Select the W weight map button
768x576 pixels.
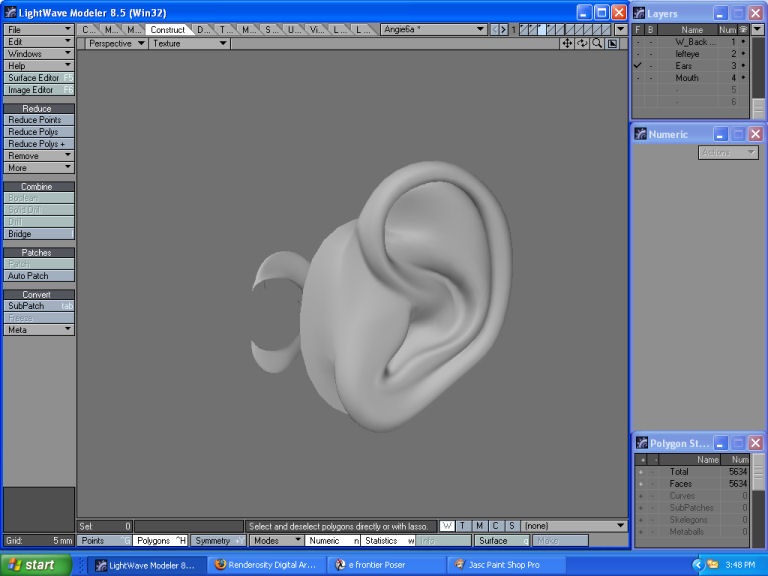[448, 526]
